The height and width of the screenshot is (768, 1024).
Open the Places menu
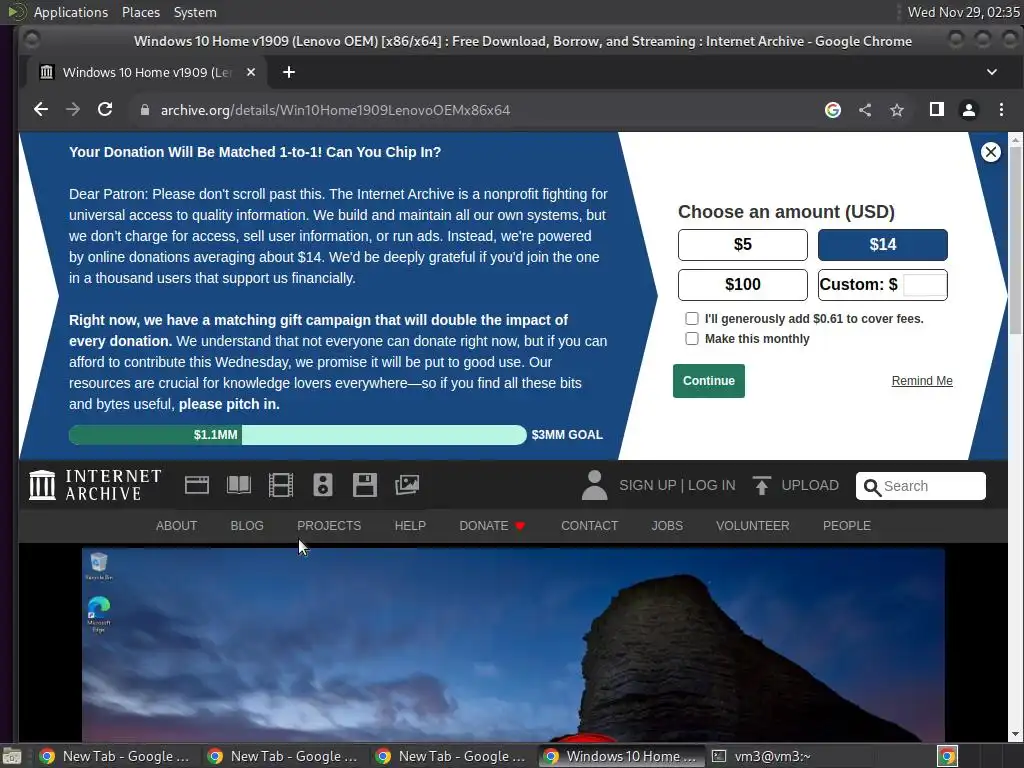(140, 12)
